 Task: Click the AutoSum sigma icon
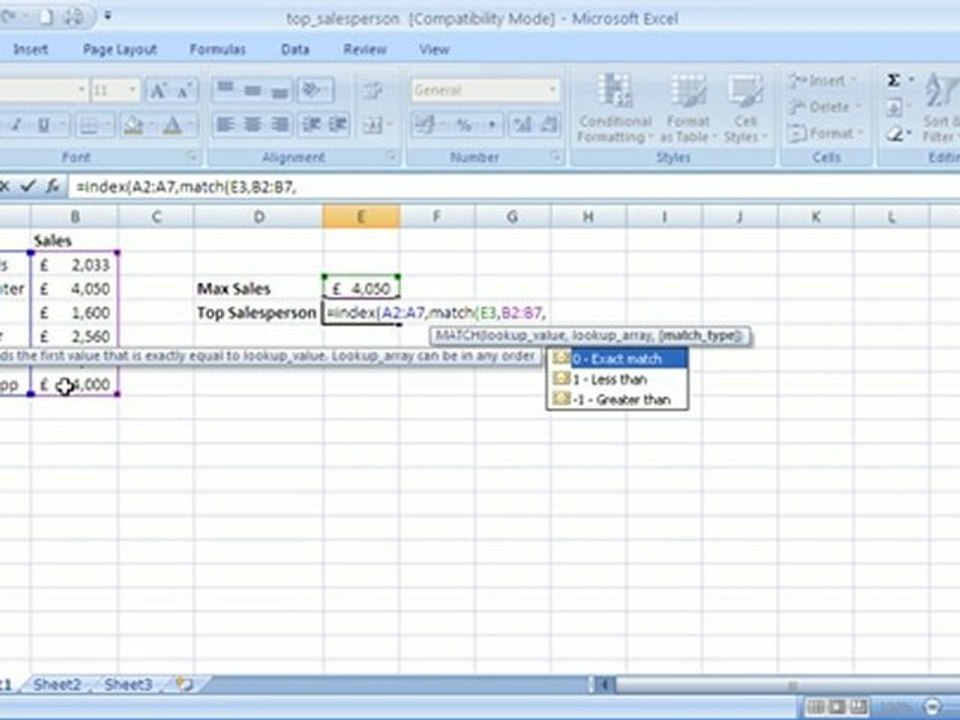point(894,80)
